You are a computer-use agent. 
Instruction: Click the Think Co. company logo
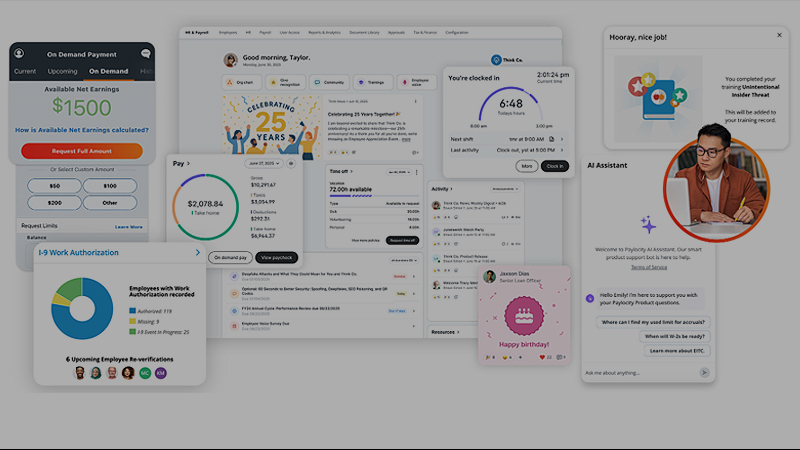coord(497,60)
